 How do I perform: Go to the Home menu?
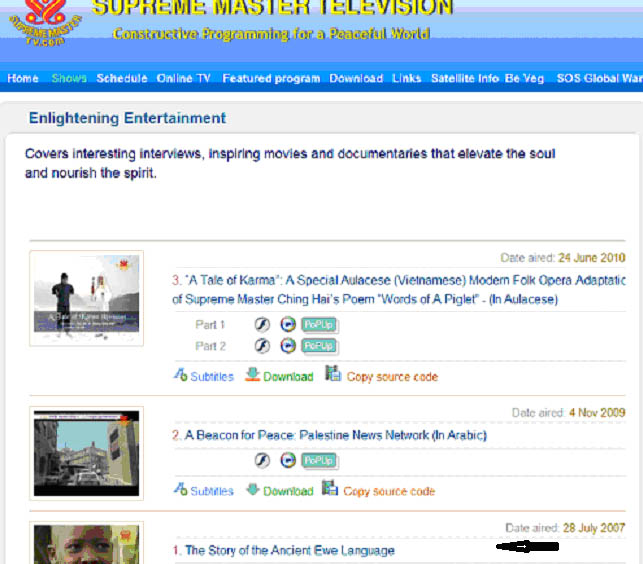(23, 78)
